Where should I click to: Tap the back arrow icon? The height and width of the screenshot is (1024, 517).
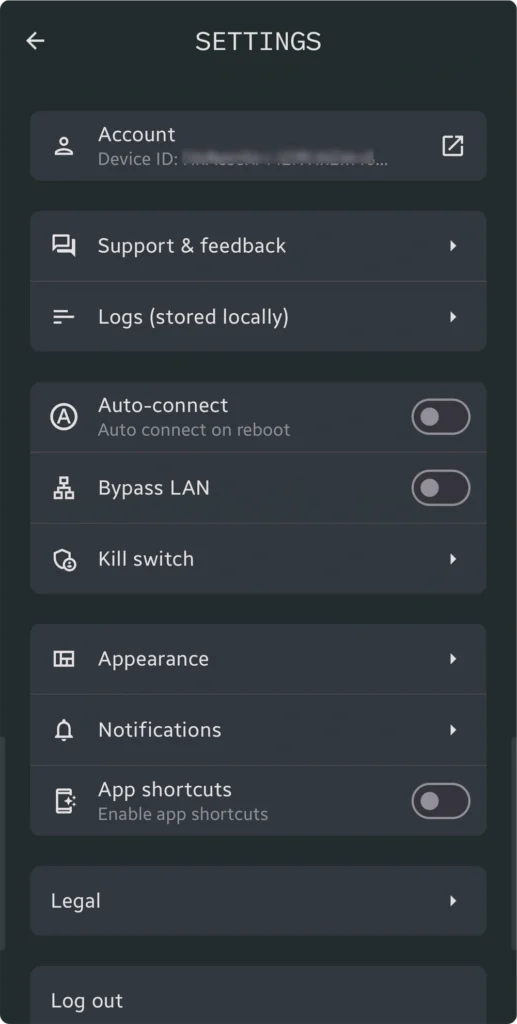pos(35,40)
